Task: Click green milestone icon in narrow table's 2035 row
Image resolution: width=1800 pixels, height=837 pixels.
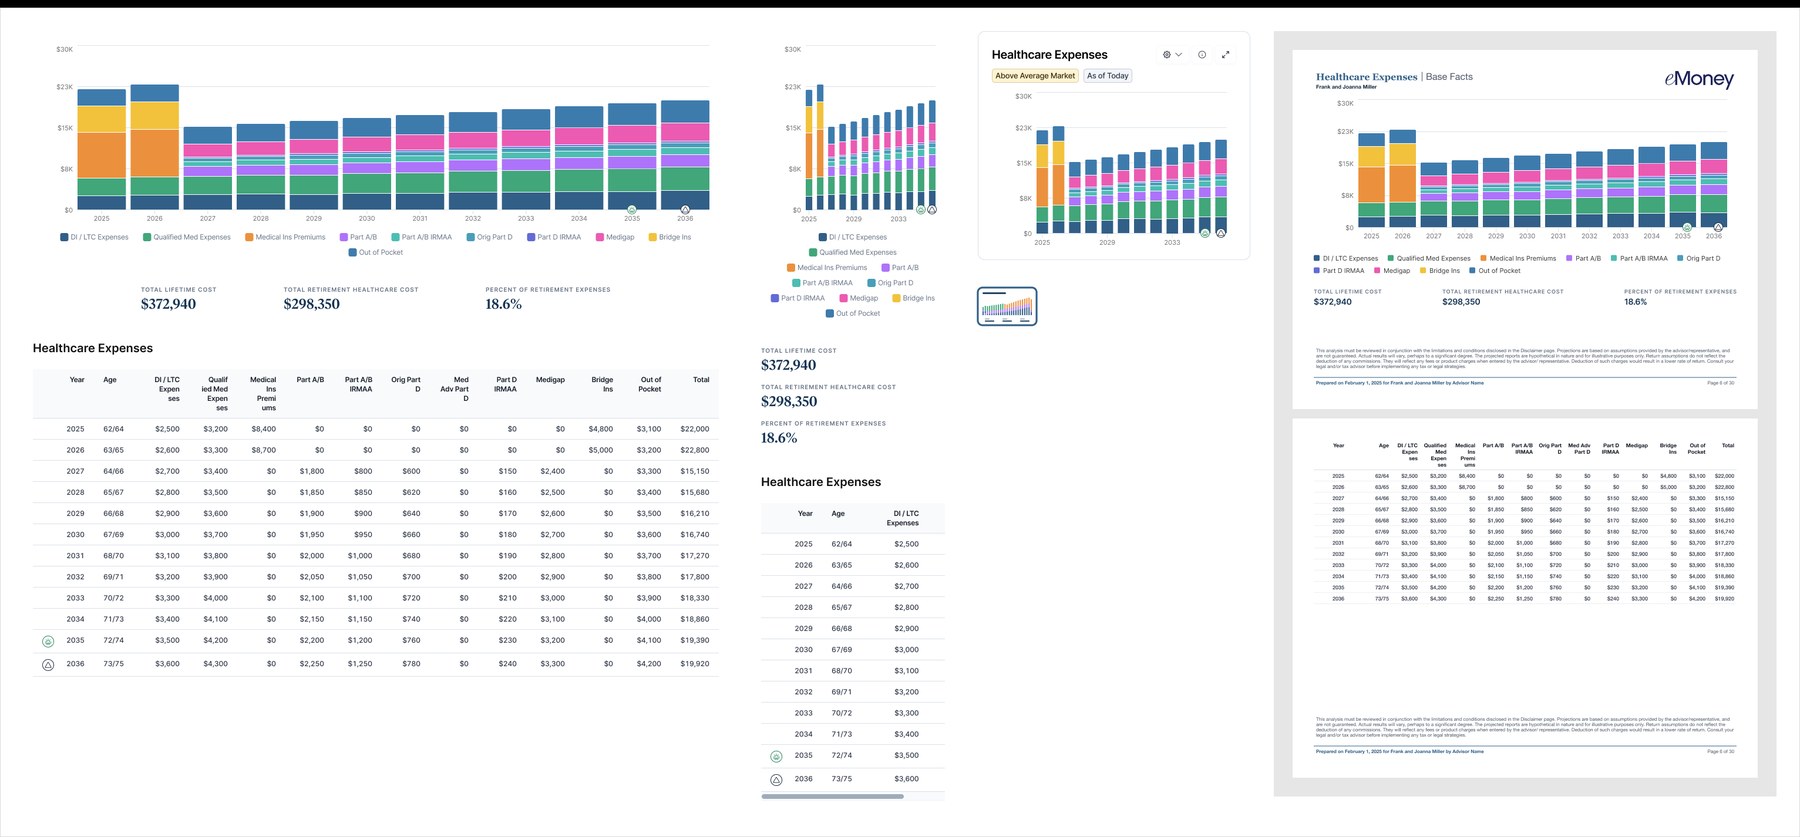Action: coord(776,757)
